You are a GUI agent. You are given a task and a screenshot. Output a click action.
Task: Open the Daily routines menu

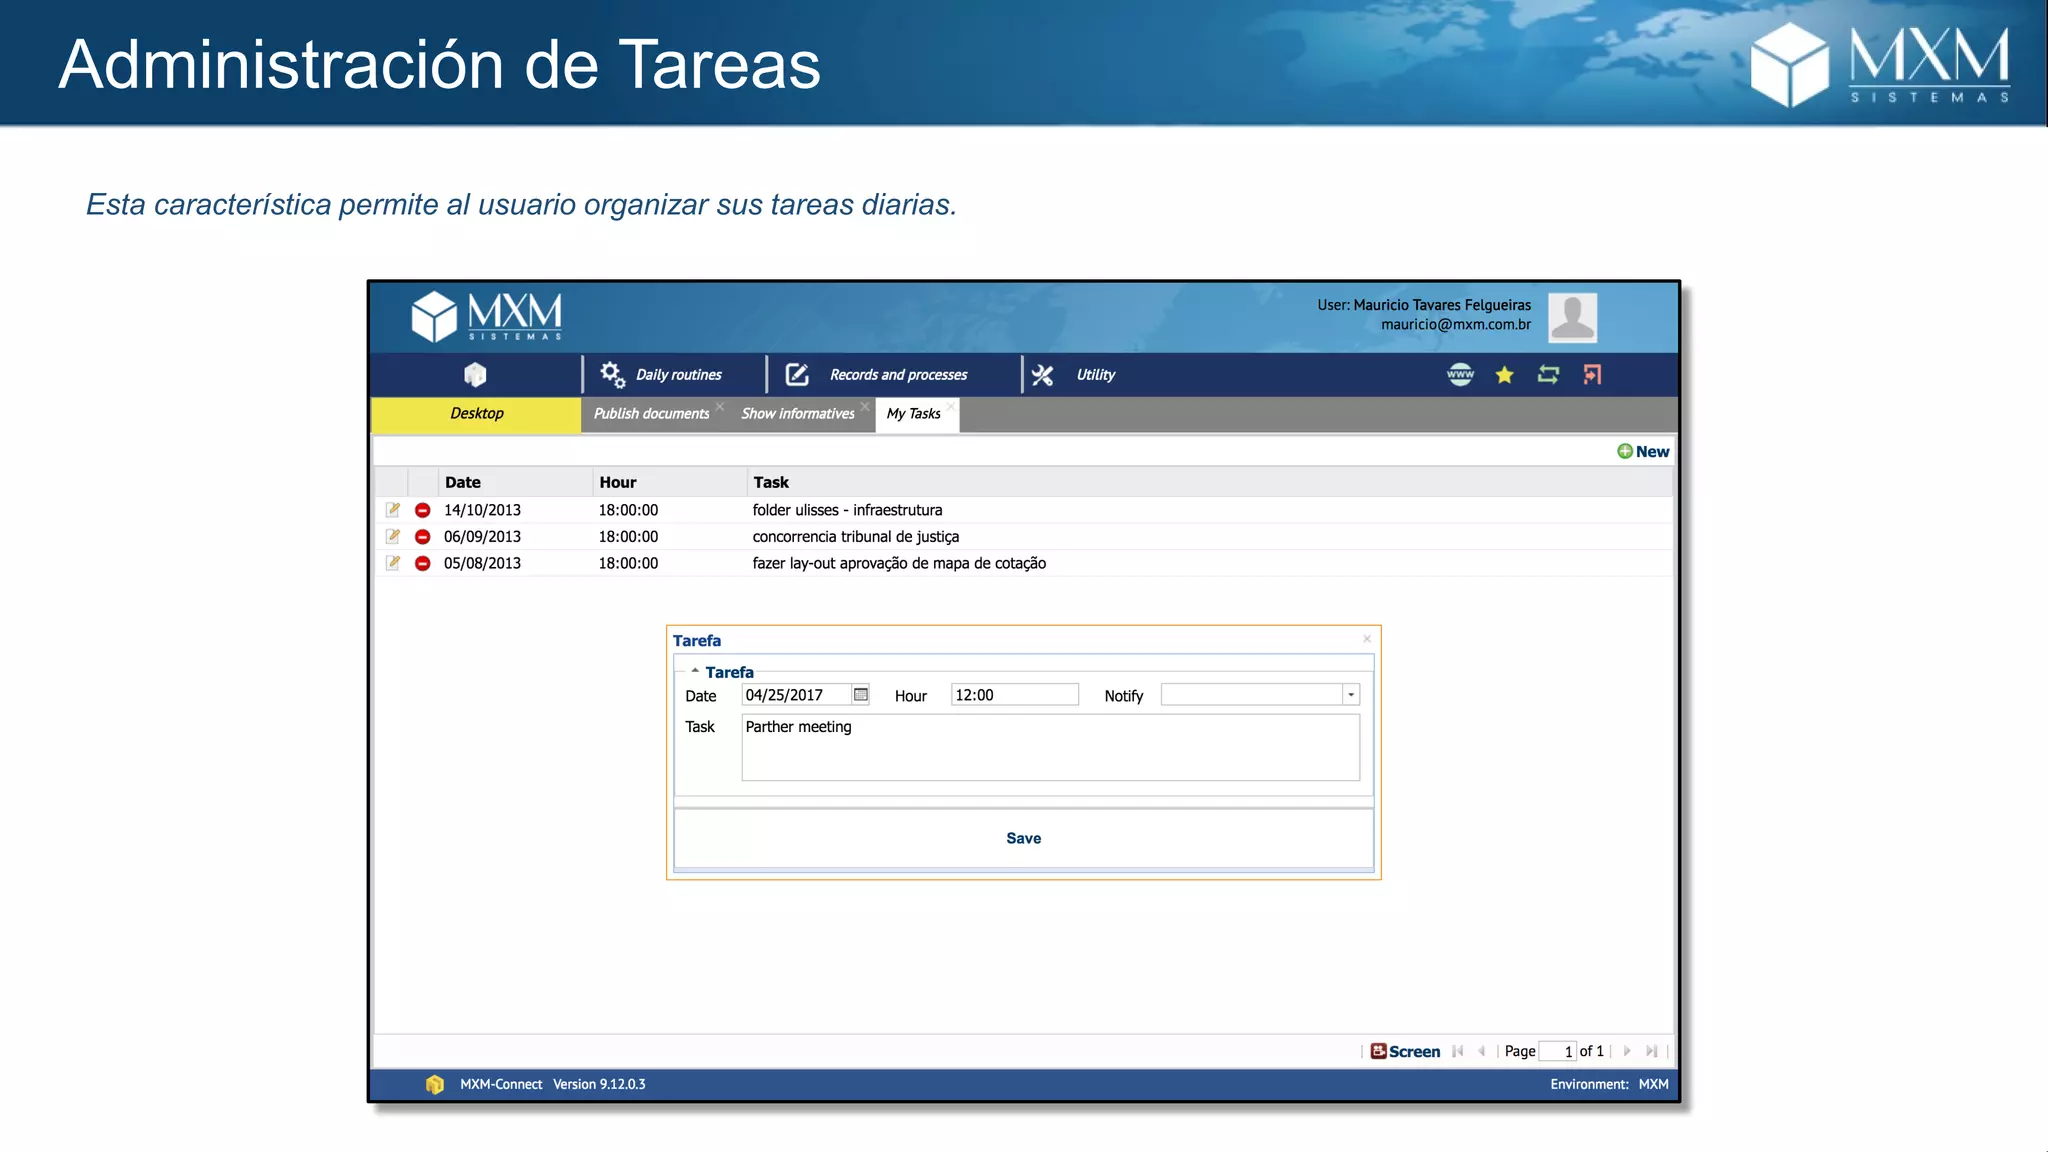[x=678, y=375]
